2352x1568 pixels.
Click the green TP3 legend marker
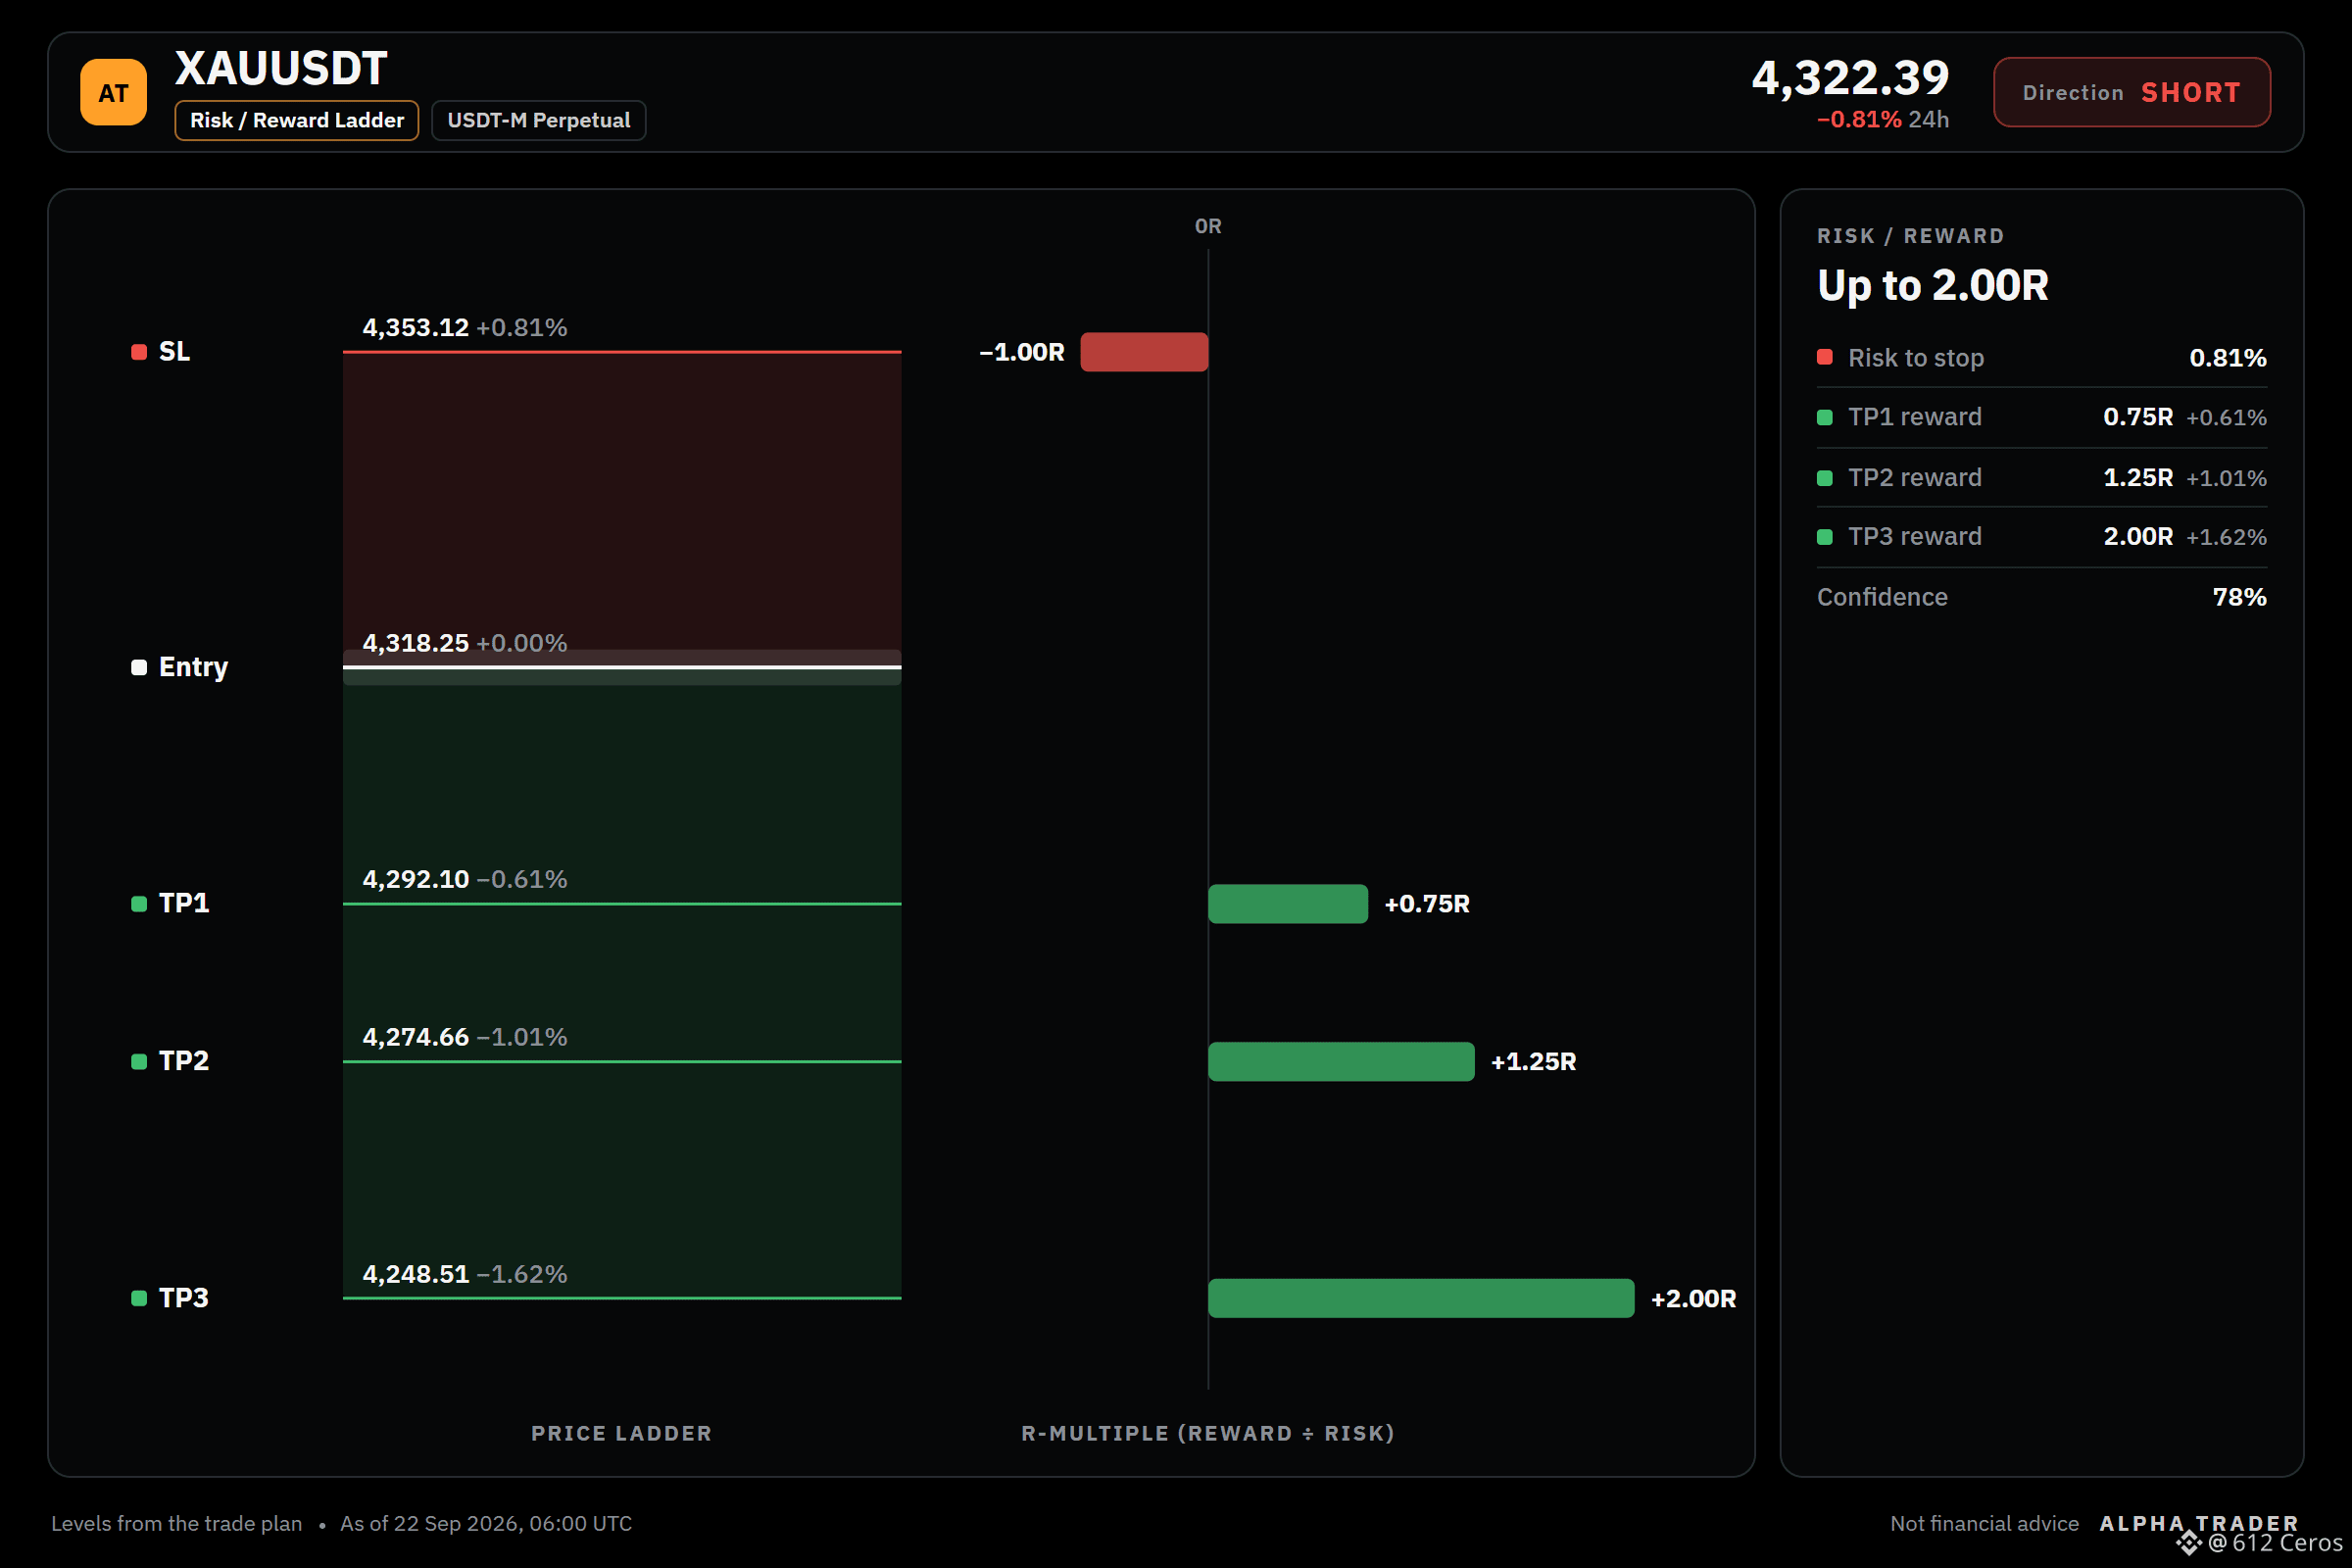tap(139, 1298)
